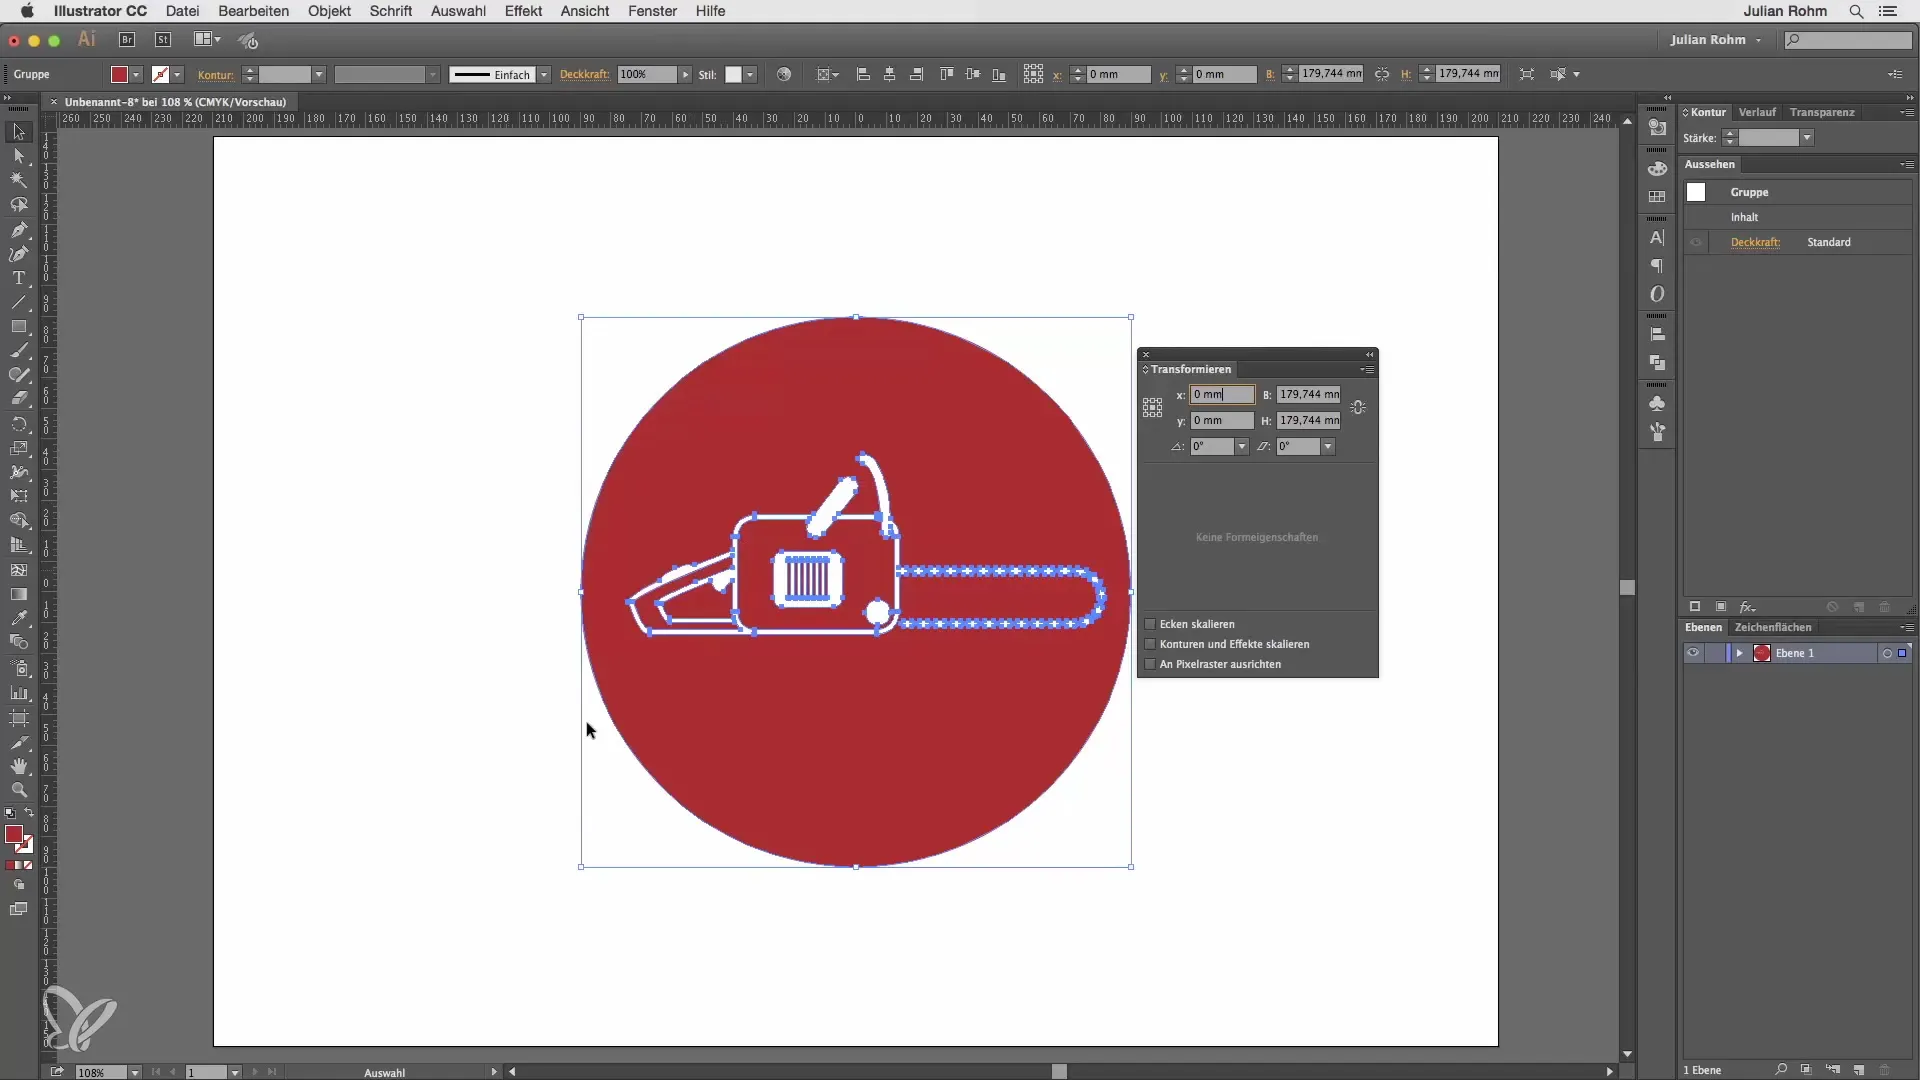This screenshot has height=1080, width=1920.
Task: Switch to the Zeichenflächen tab
Action: pyautogui.click(x=1773, y=627)
